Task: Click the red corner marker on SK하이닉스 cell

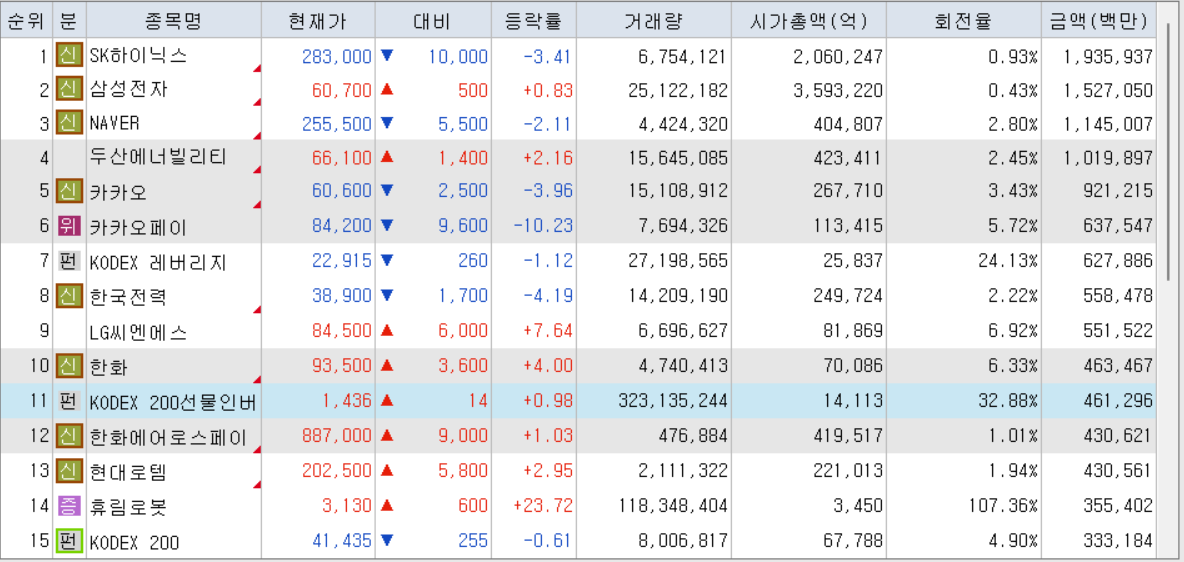Action: tap(256, 69)
